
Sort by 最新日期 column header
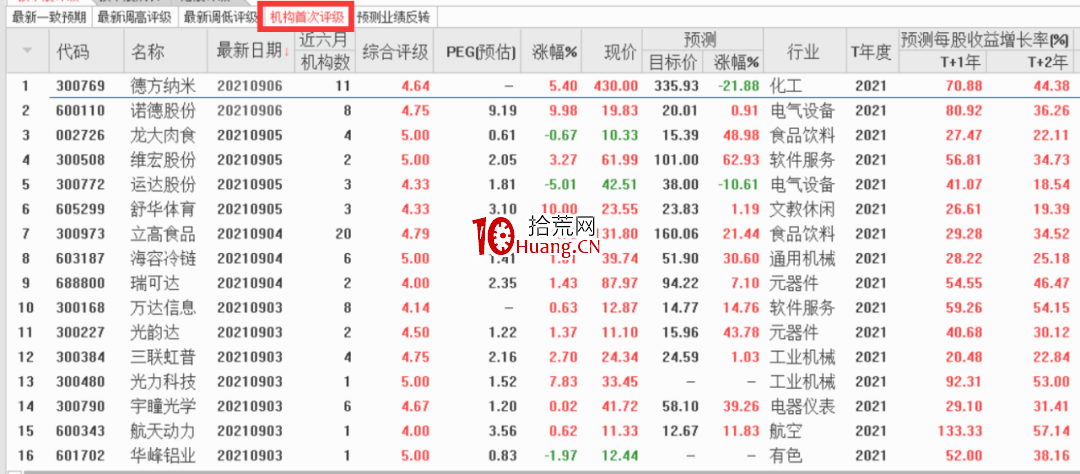[x=251, y=50]
